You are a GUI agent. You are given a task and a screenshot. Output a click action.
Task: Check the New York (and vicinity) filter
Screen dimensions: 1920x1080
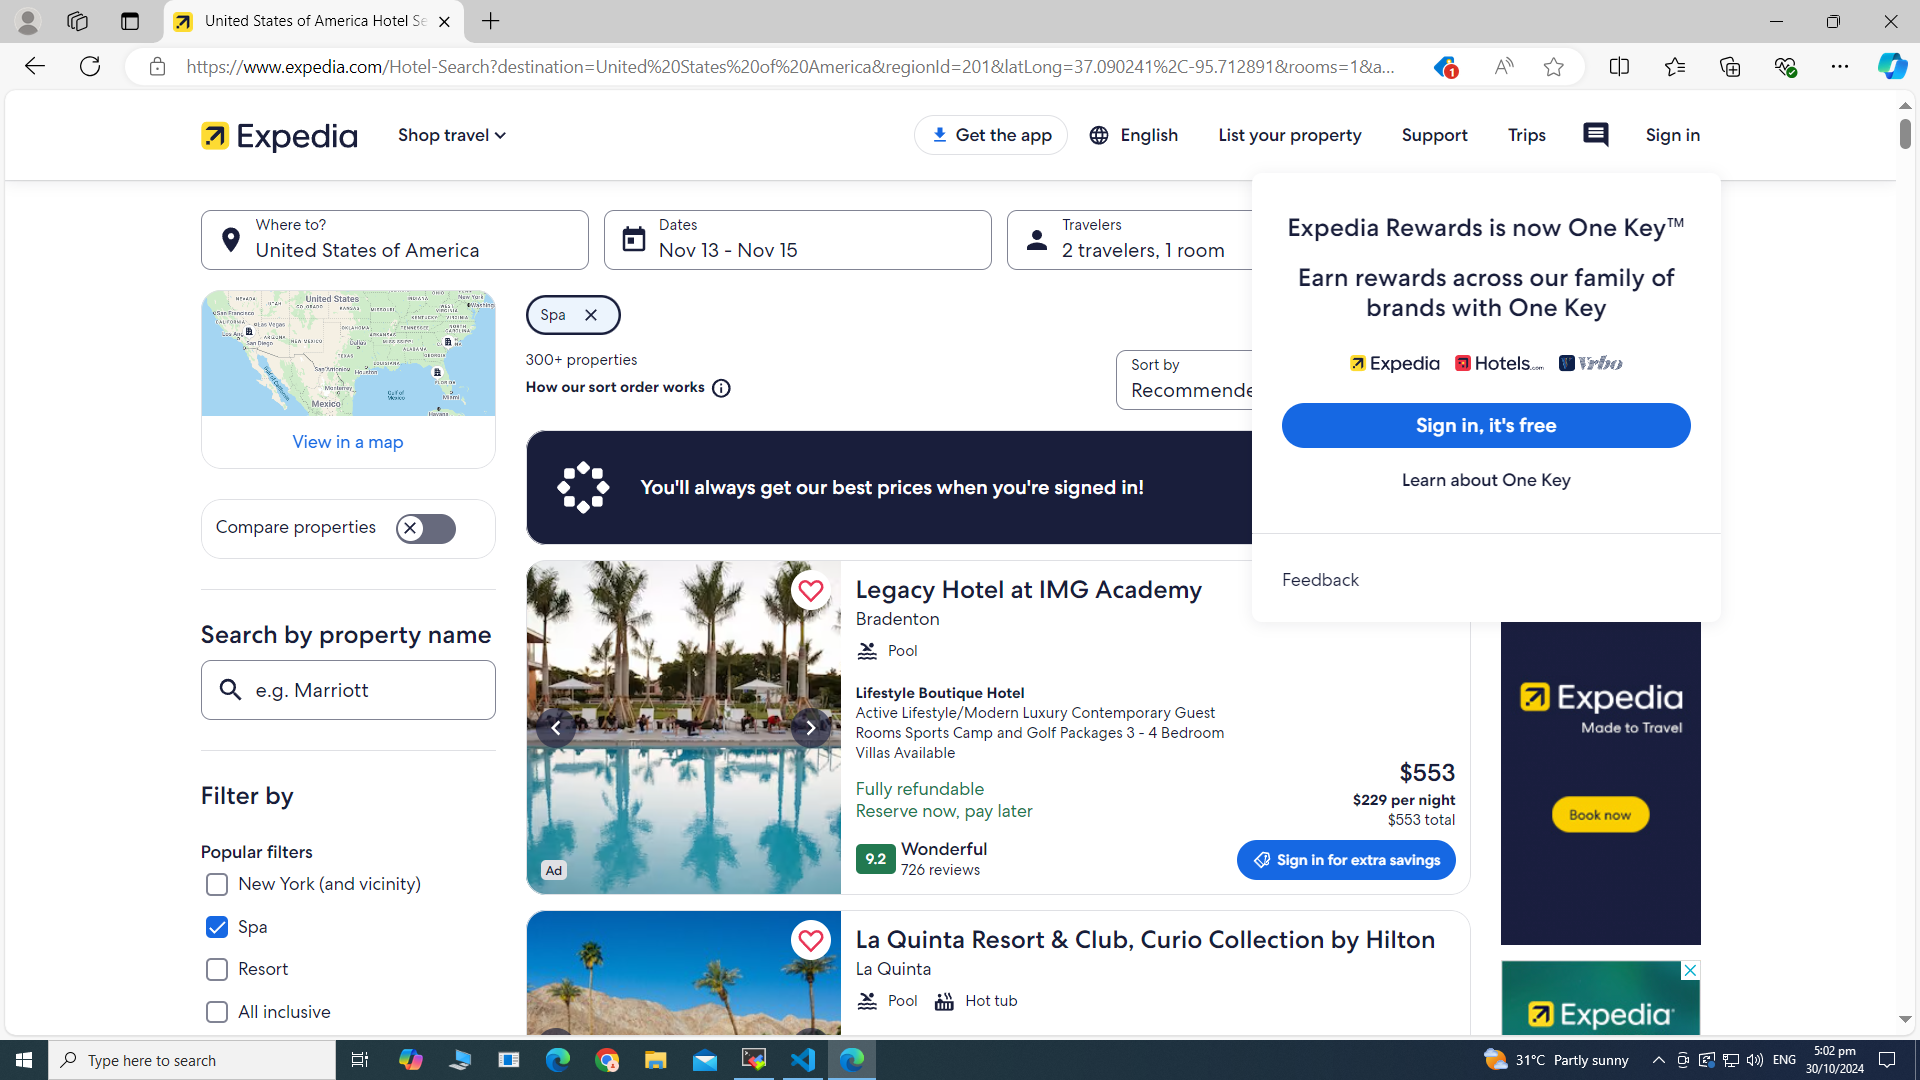click(216, 884)
